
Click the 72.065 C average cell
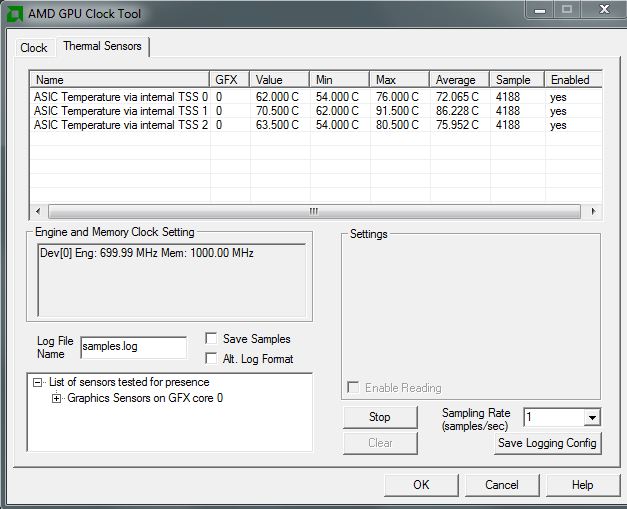[x=457, y=97]
